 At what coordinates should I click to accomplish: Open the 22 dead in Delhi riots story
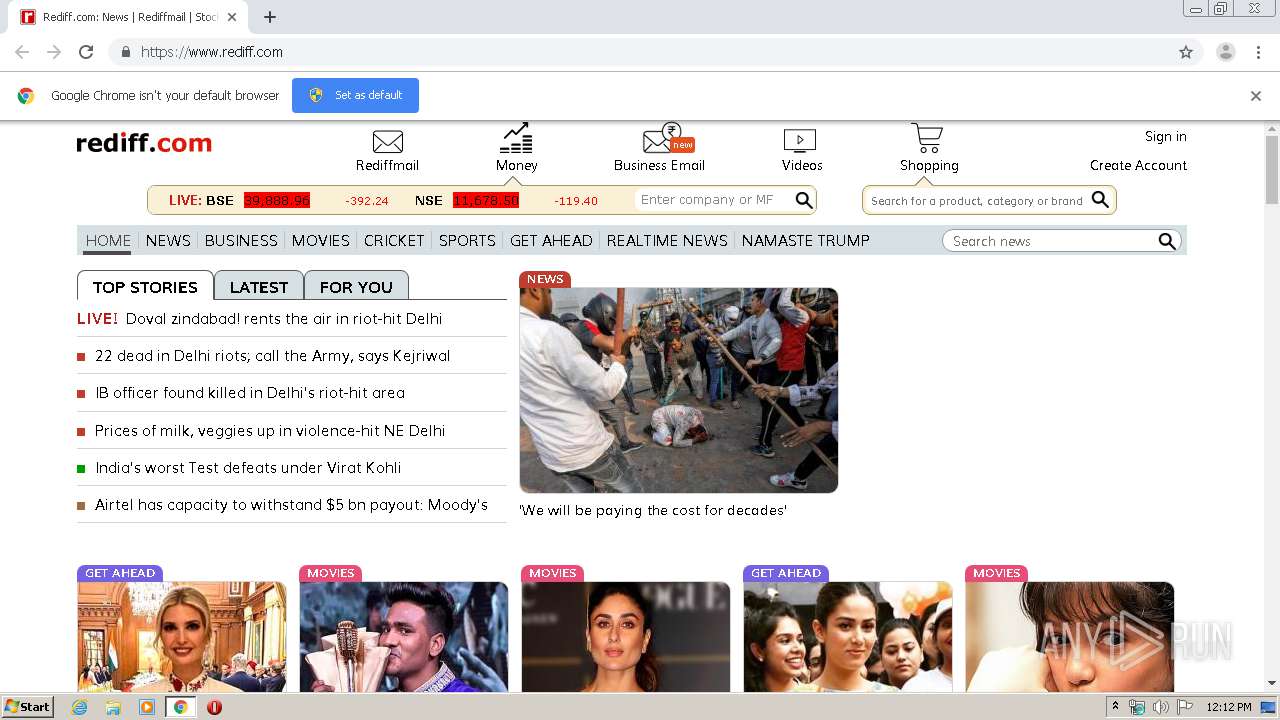point(272,355)
